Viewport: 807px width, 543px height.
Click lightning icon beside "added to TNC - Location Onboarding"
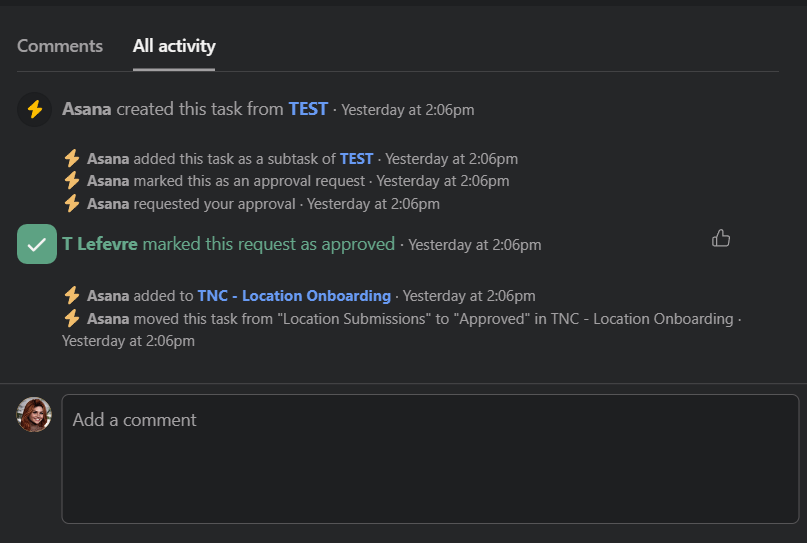coord(72,296)
